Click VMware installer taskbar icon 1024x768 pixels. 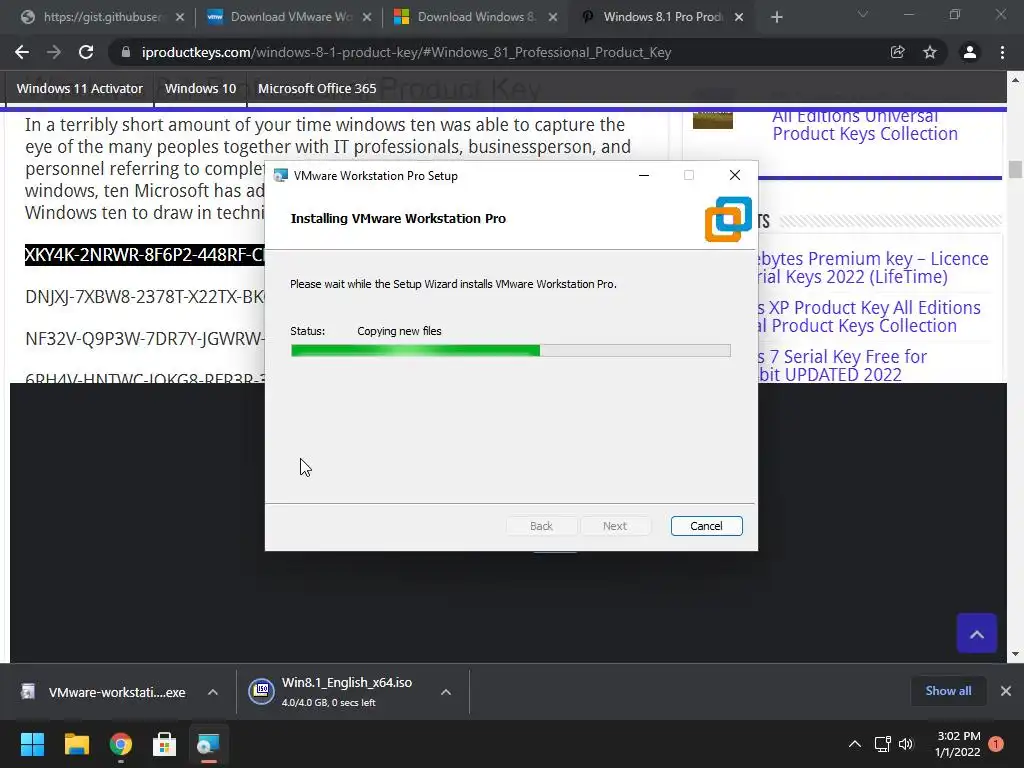tap(208, 744)
